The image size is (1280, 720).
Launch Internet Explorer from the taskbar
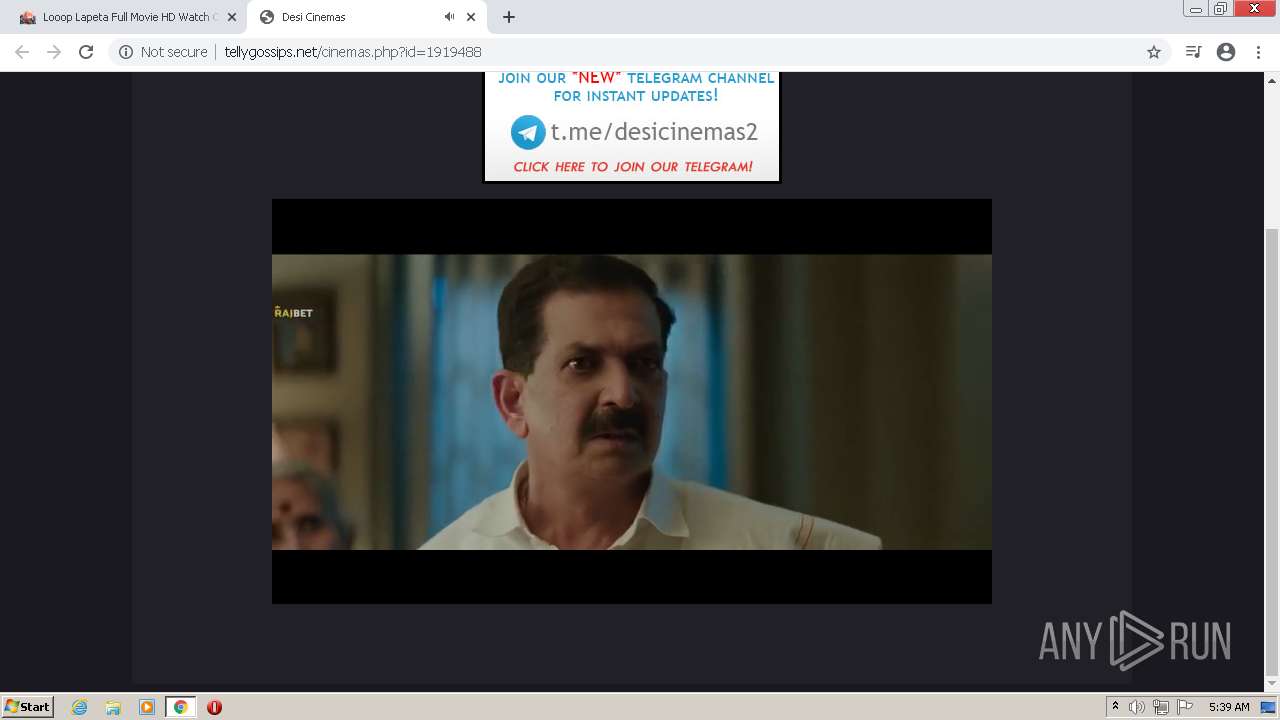[80, 707]
